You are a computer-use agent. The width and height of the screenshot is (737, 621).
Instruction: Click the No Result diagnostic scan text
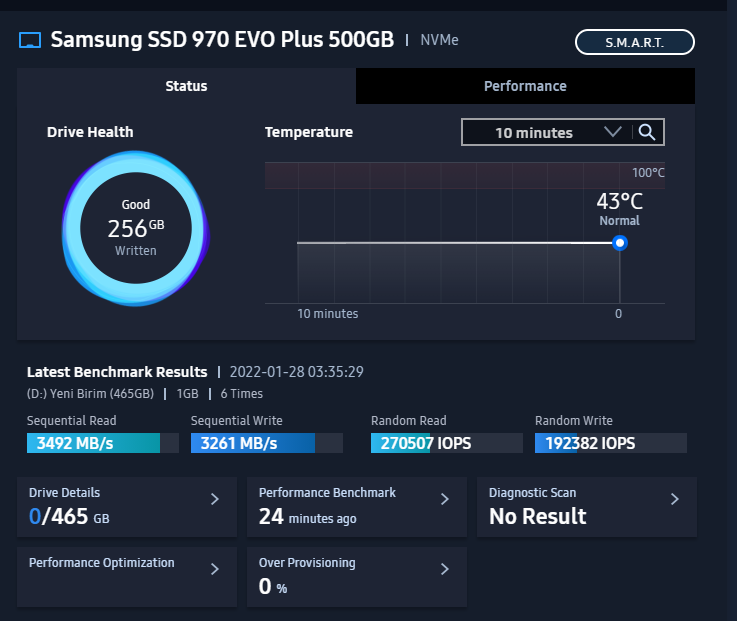538,517
